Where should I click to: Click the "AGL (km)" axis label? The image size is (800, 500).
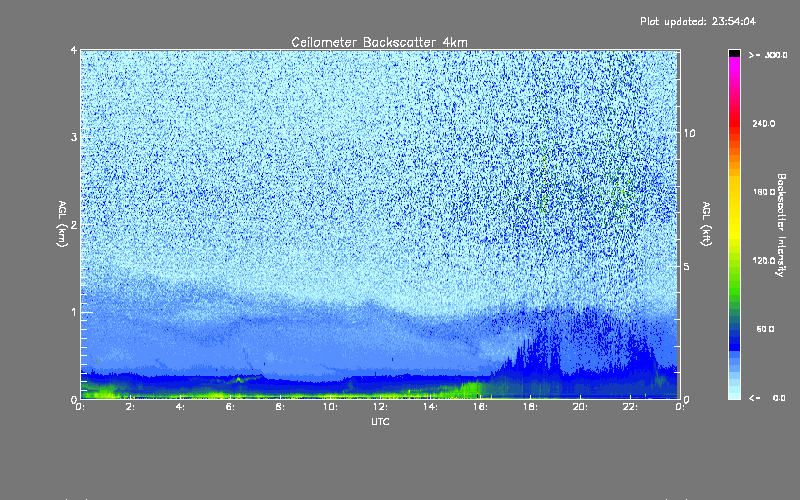pos(62,224)
